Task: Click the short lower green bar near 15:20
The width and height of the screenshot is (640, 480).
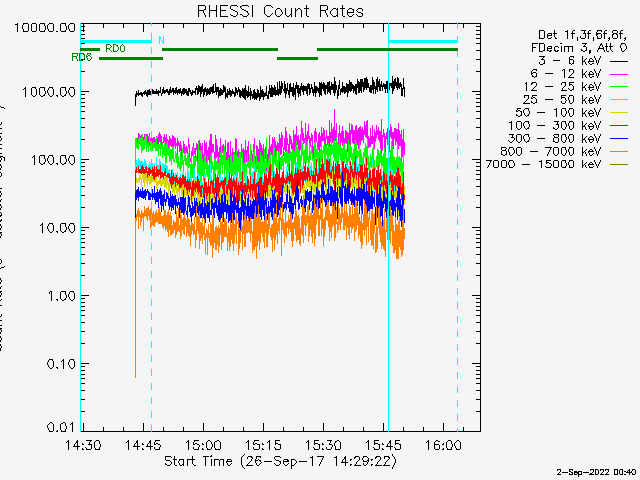Action: 298,58
